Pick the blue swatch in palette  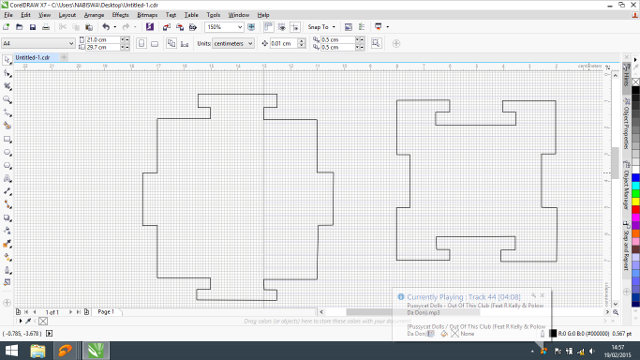tap(636, 178)
